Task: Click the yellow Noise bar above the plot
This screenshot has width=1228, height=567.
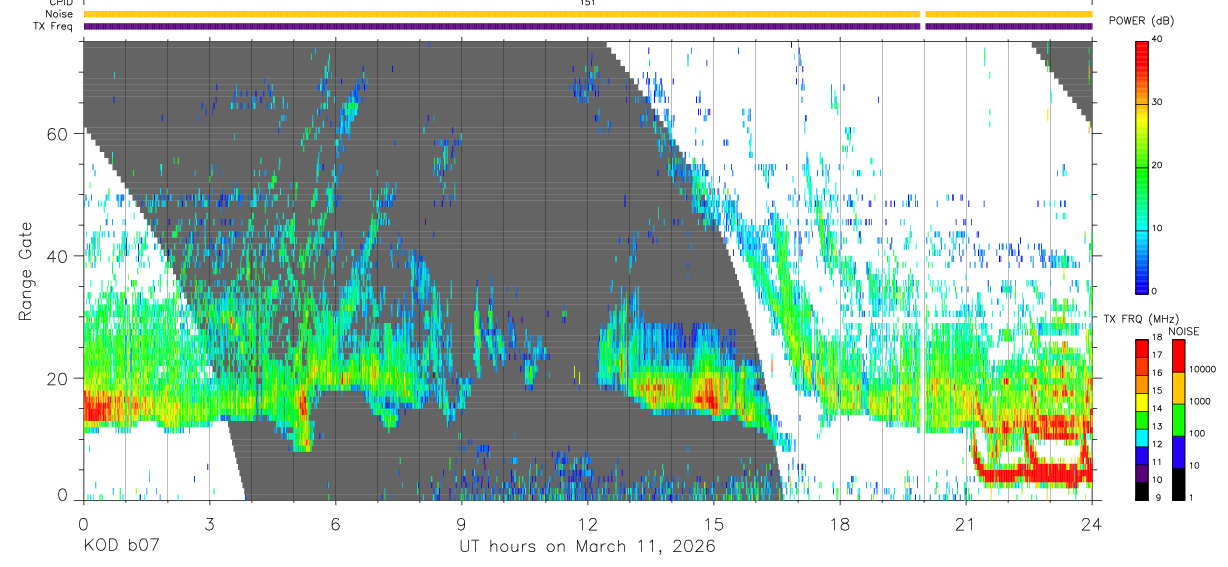Action: click(x=588, y=14)
